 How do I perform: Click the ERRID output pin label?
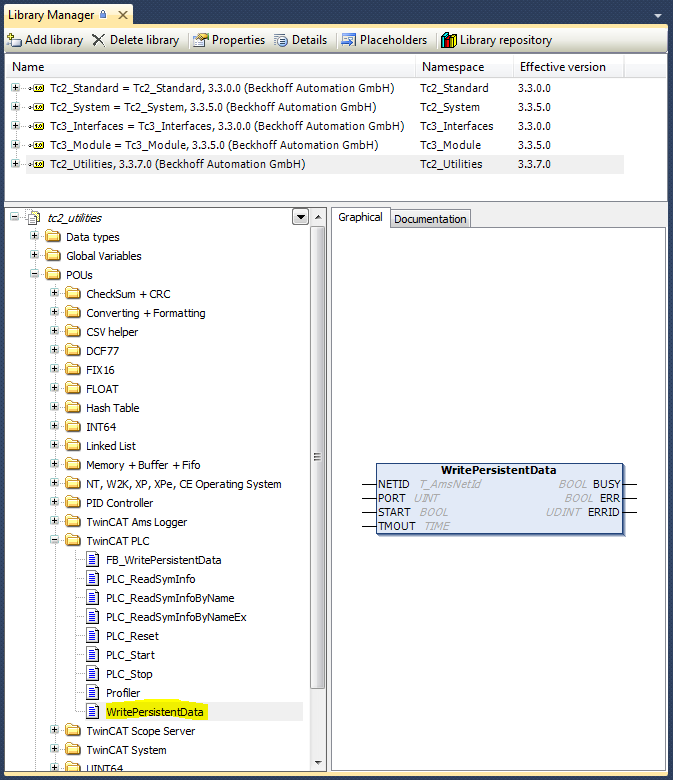point(603,512)
